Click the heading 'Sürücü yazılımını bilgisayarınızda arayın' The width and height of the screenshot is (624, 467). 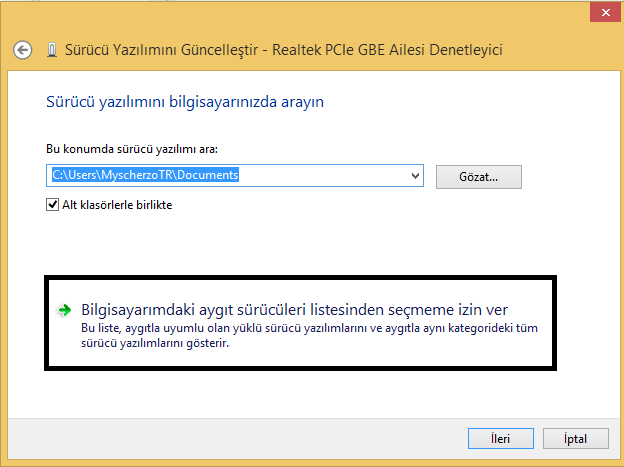186,102
